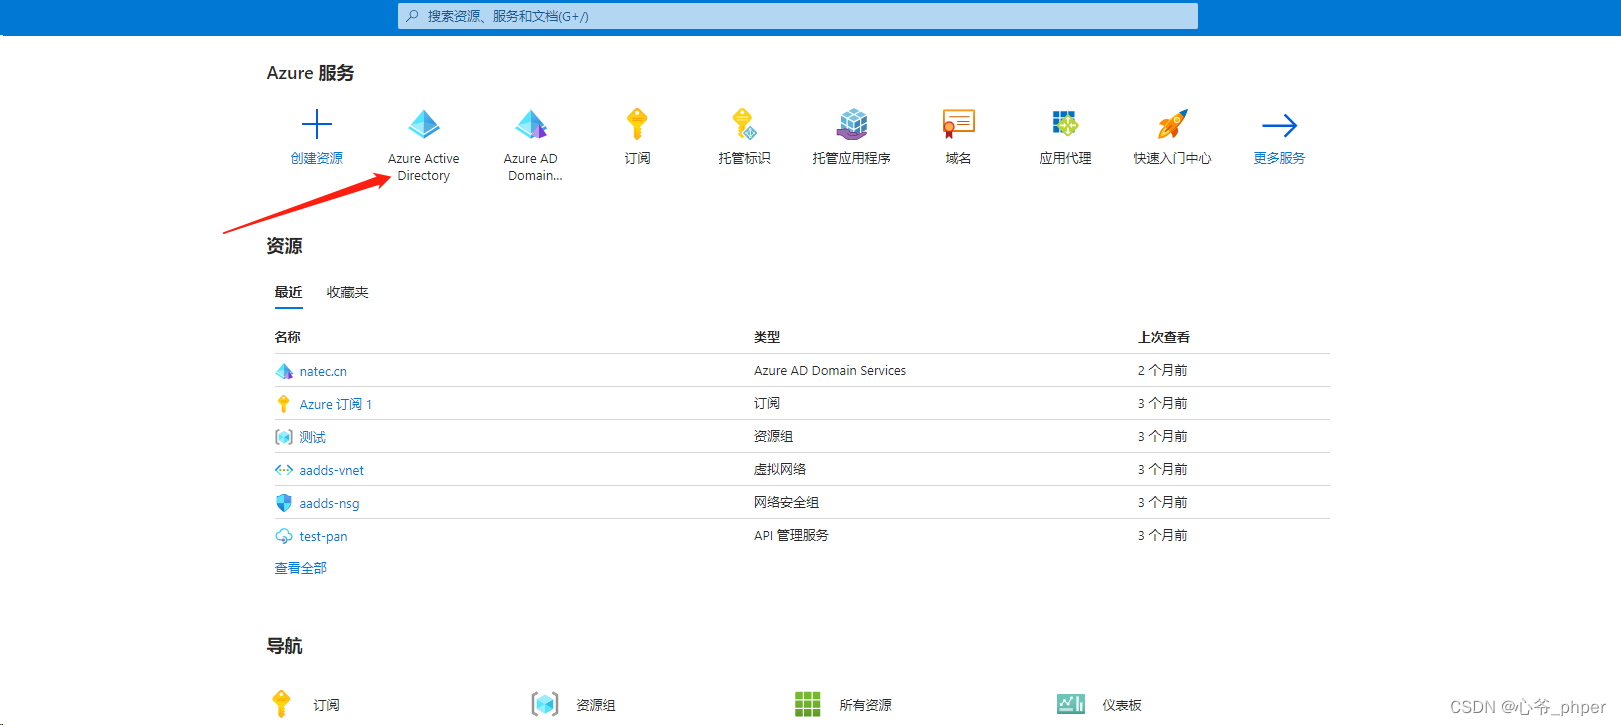Click the '2 个月前' last viewed cell
Screen dimensions: 1621x725
pos(1162,370)
